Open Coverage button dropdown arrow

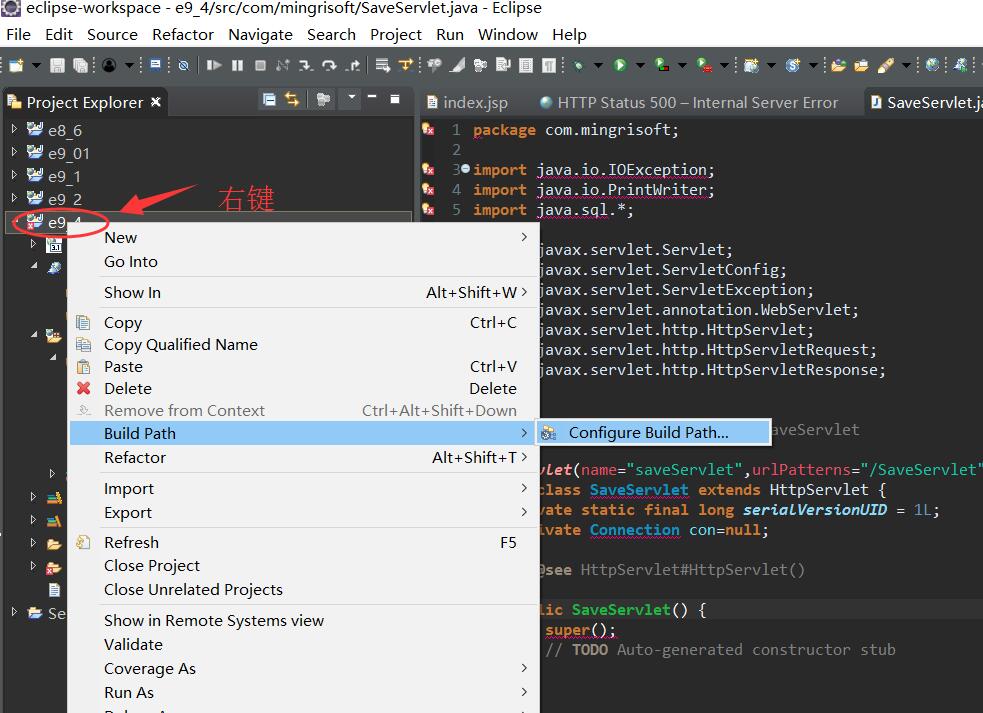[682, 65]
